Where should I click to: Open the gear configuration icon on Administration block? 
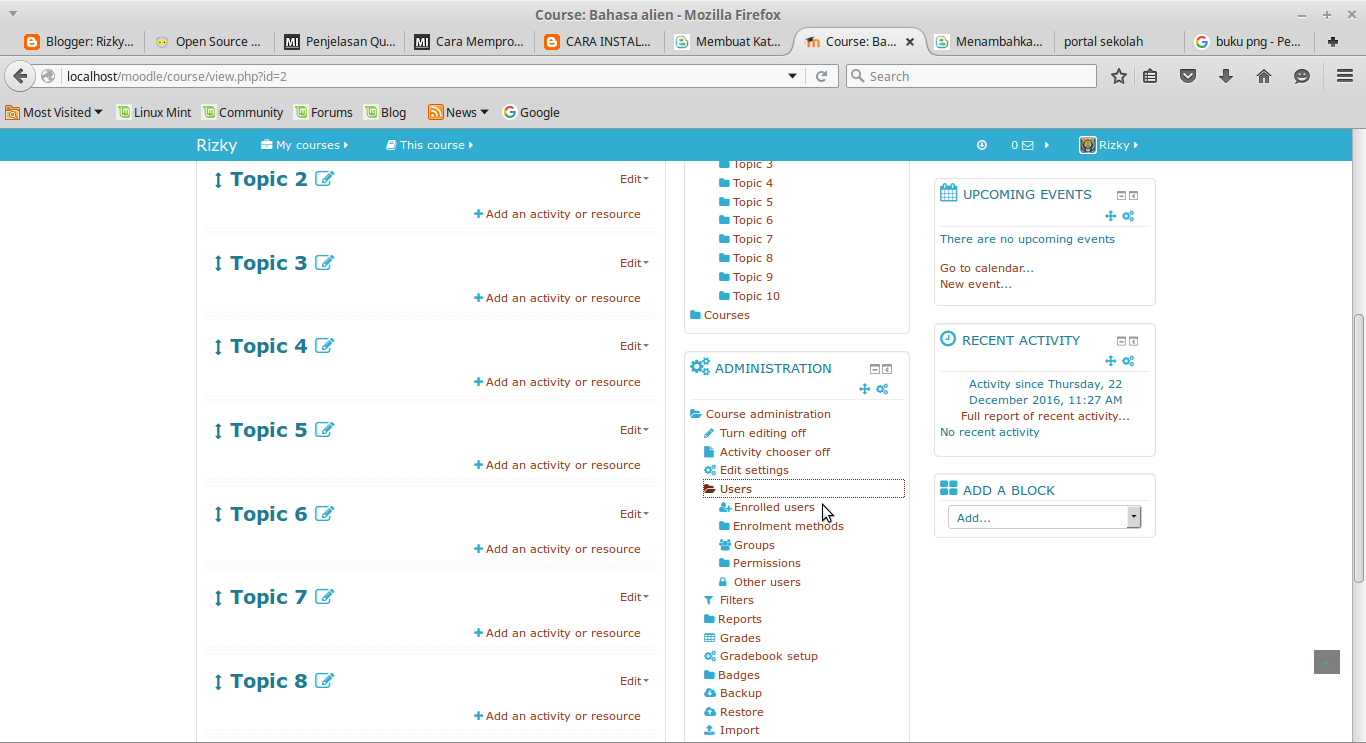pos(882,389)
